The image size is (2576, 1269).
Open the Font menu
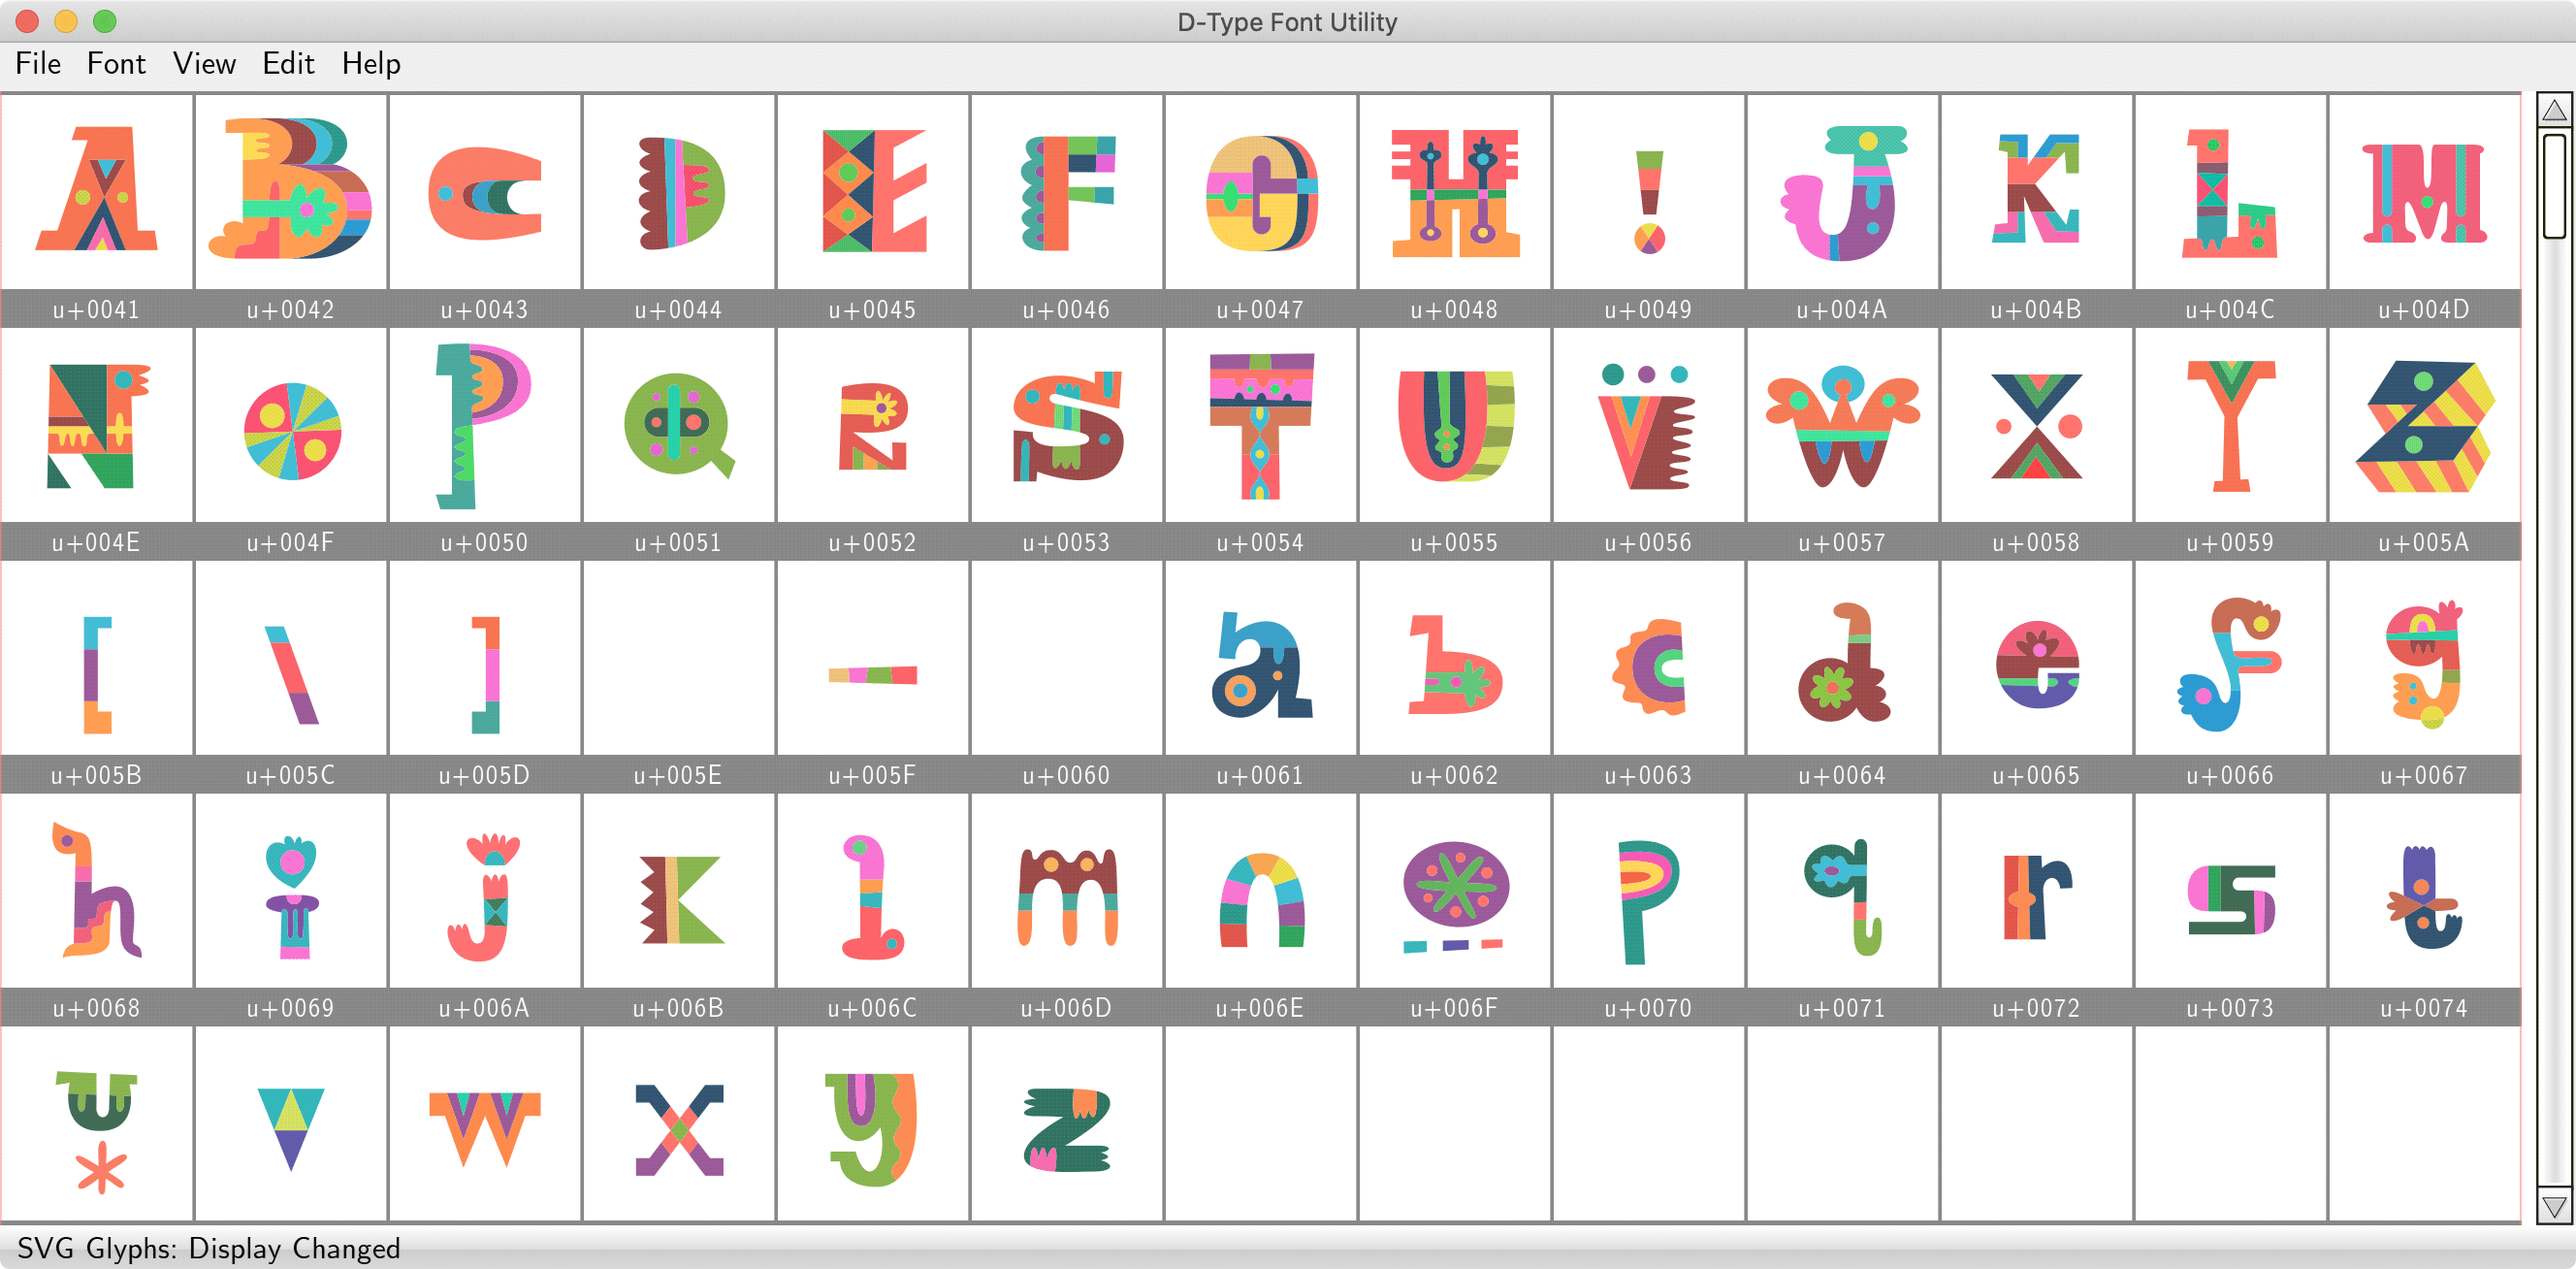116,64
